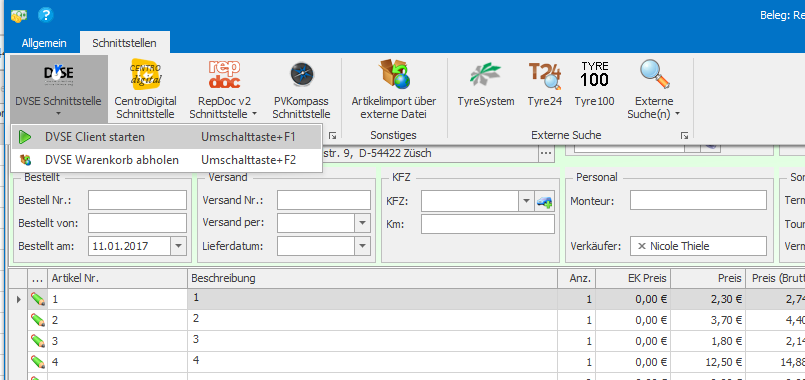Screen dimensions: 805x380
Task: Open Tyre100 external search
Action: (x=595, y=83)
